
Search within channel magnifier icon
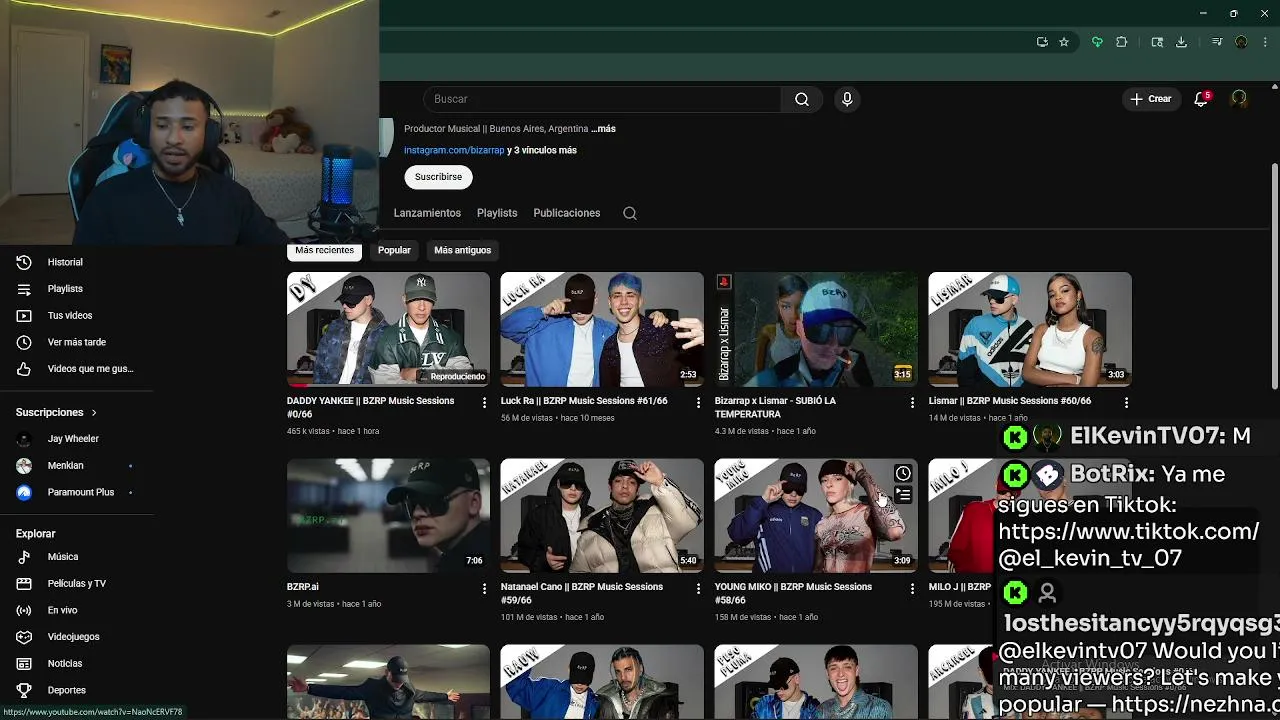tap(630, 213)
